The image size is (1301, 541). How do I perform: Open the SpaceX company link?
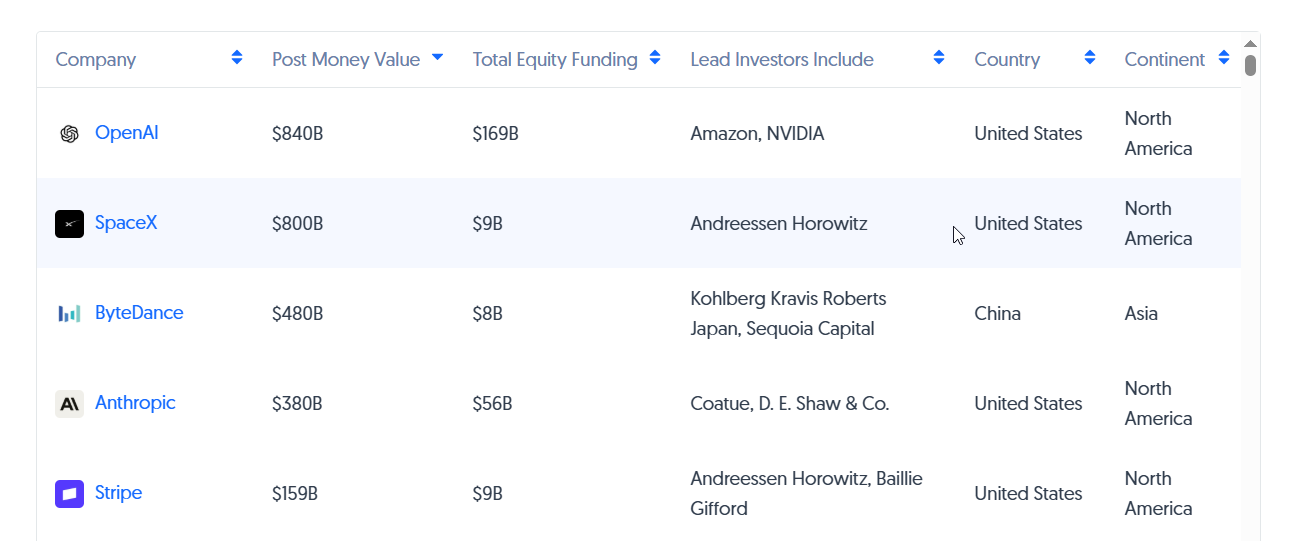126,223
